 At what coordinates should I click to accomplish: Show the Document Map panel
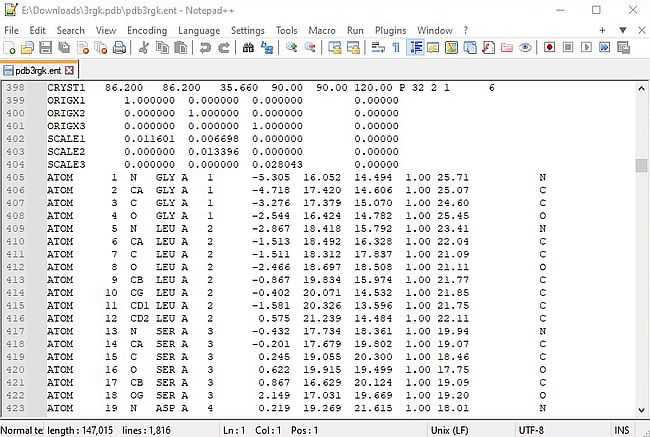[451, 48]
